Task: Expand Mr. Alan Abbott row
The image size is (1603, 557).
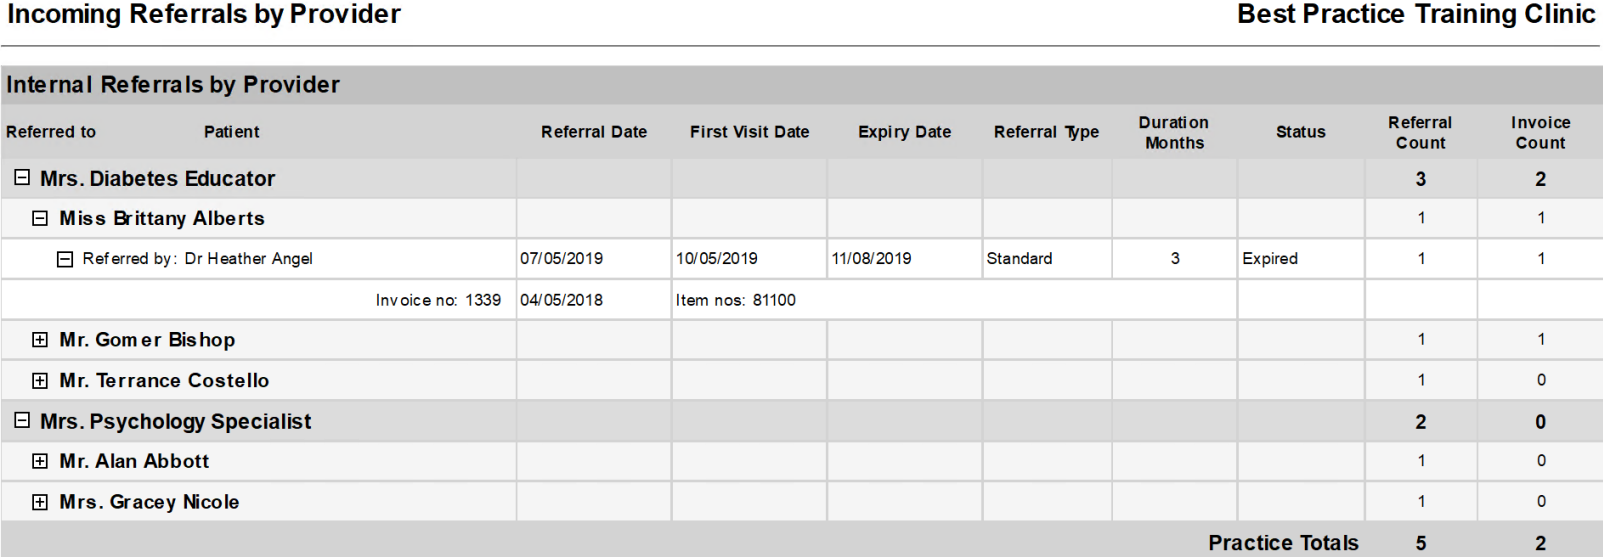Action: pyautogui.click(x=40, y=461)
